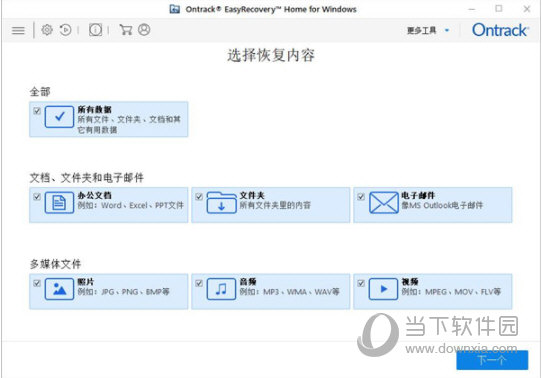Open the 更多工具 menu label

pos(421,30)
